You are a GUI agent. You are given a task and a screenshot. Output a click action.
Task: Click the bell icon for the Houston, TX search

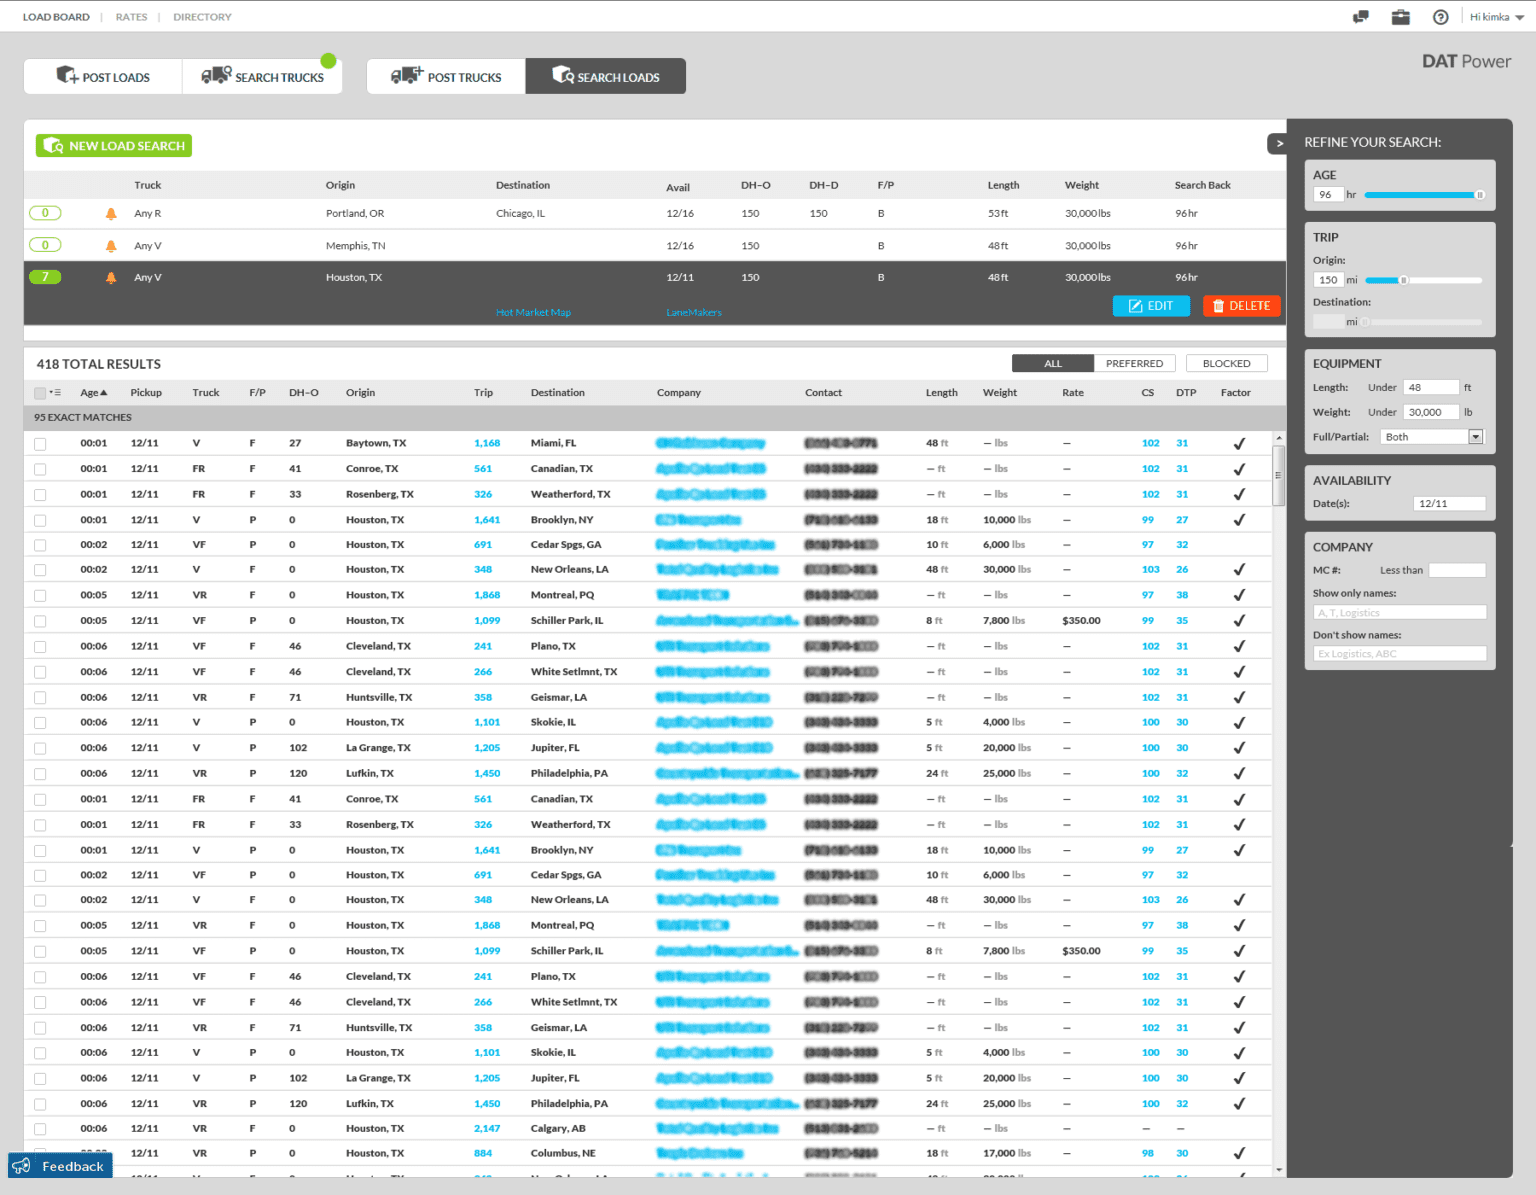(x=110, y=277)
